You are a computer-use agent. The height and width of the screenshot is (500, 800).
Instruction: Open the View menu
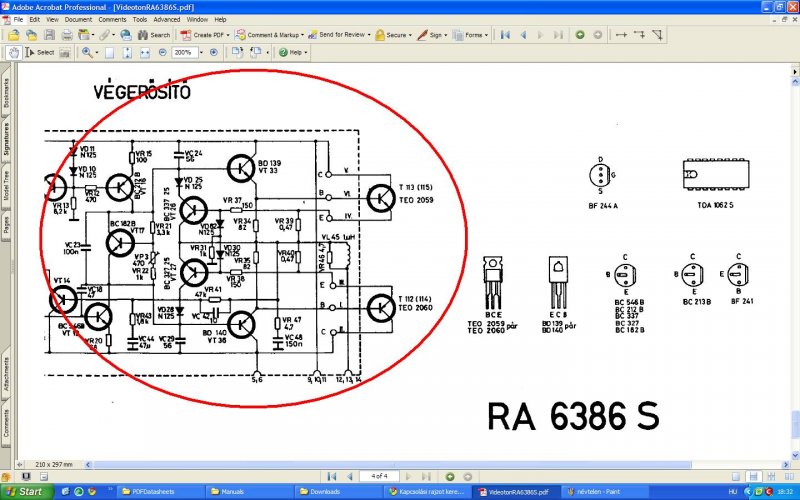53,19
